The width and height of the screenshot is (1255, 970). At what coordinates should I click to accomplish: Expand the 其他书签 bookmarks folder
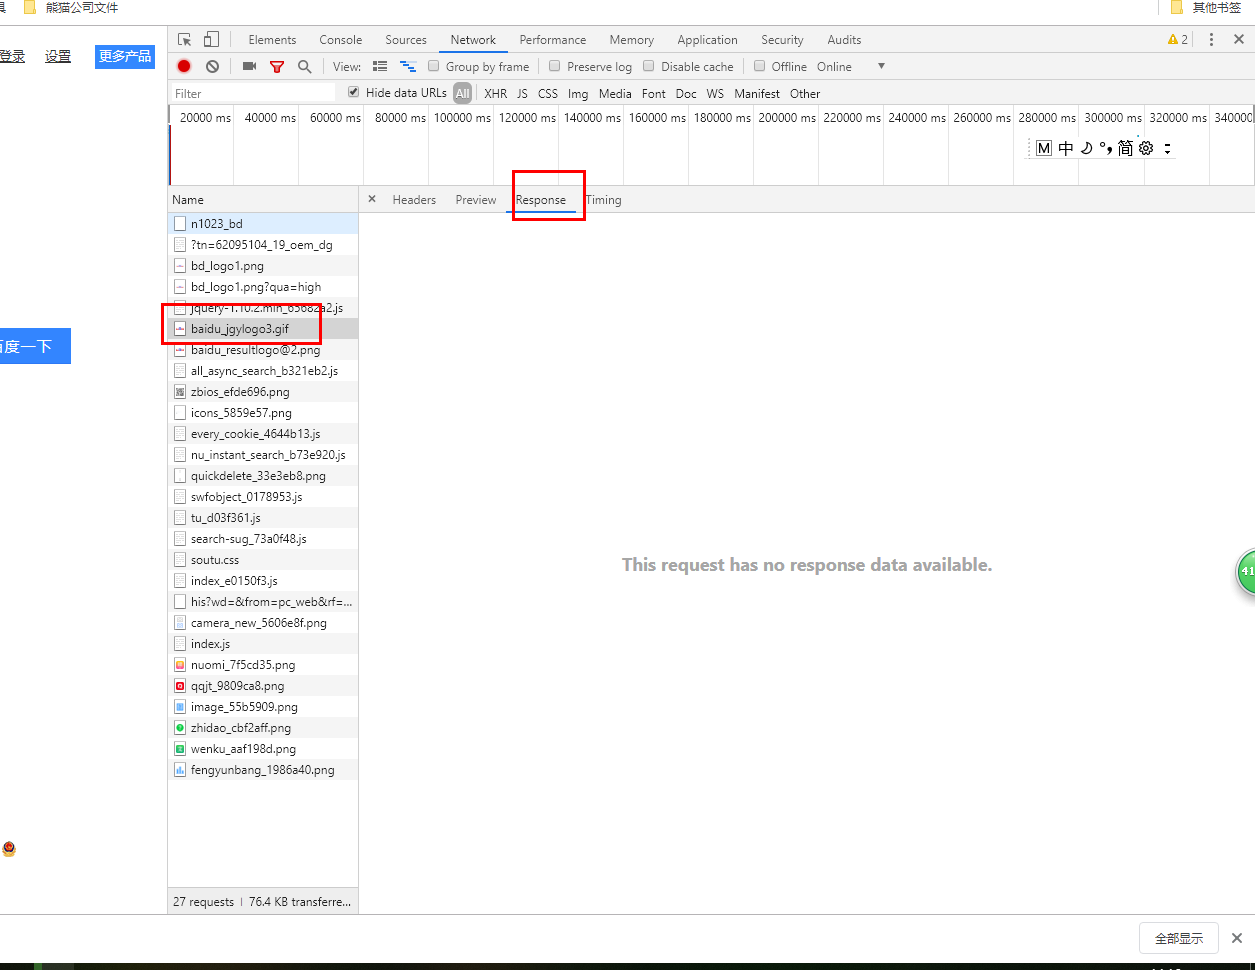point(1215,7)
